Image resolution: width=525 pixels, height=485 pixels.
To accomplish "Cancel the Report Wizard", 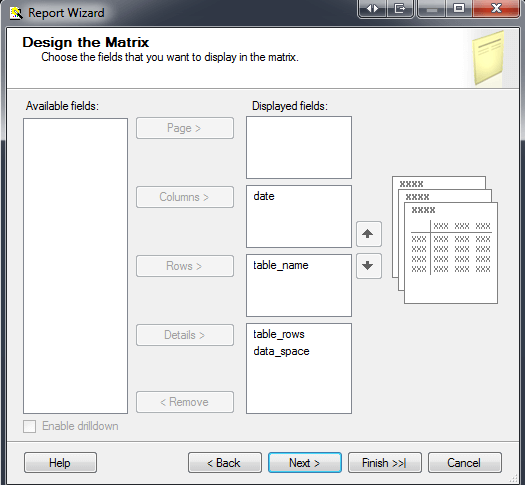I will click(x=465, y=463).
